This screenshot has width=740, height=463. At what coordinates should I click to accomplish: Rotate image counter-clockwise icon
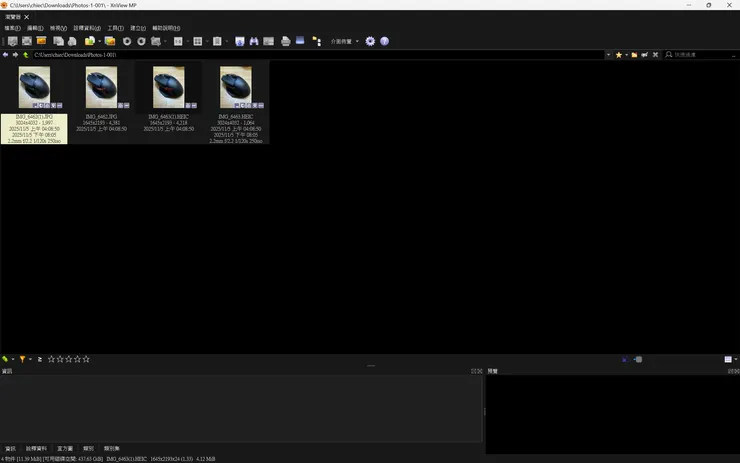pyautogui.click(x=127, y=42)
